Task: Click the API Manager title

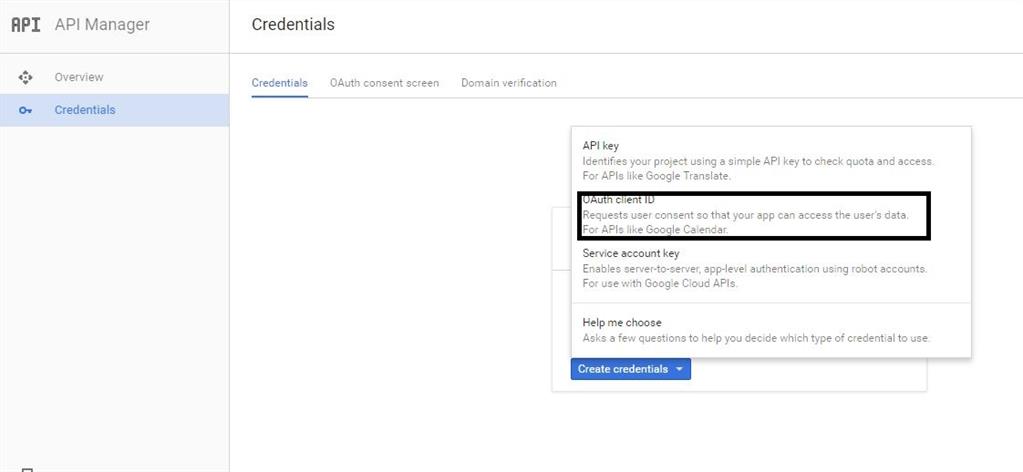Action: (102, 25)
